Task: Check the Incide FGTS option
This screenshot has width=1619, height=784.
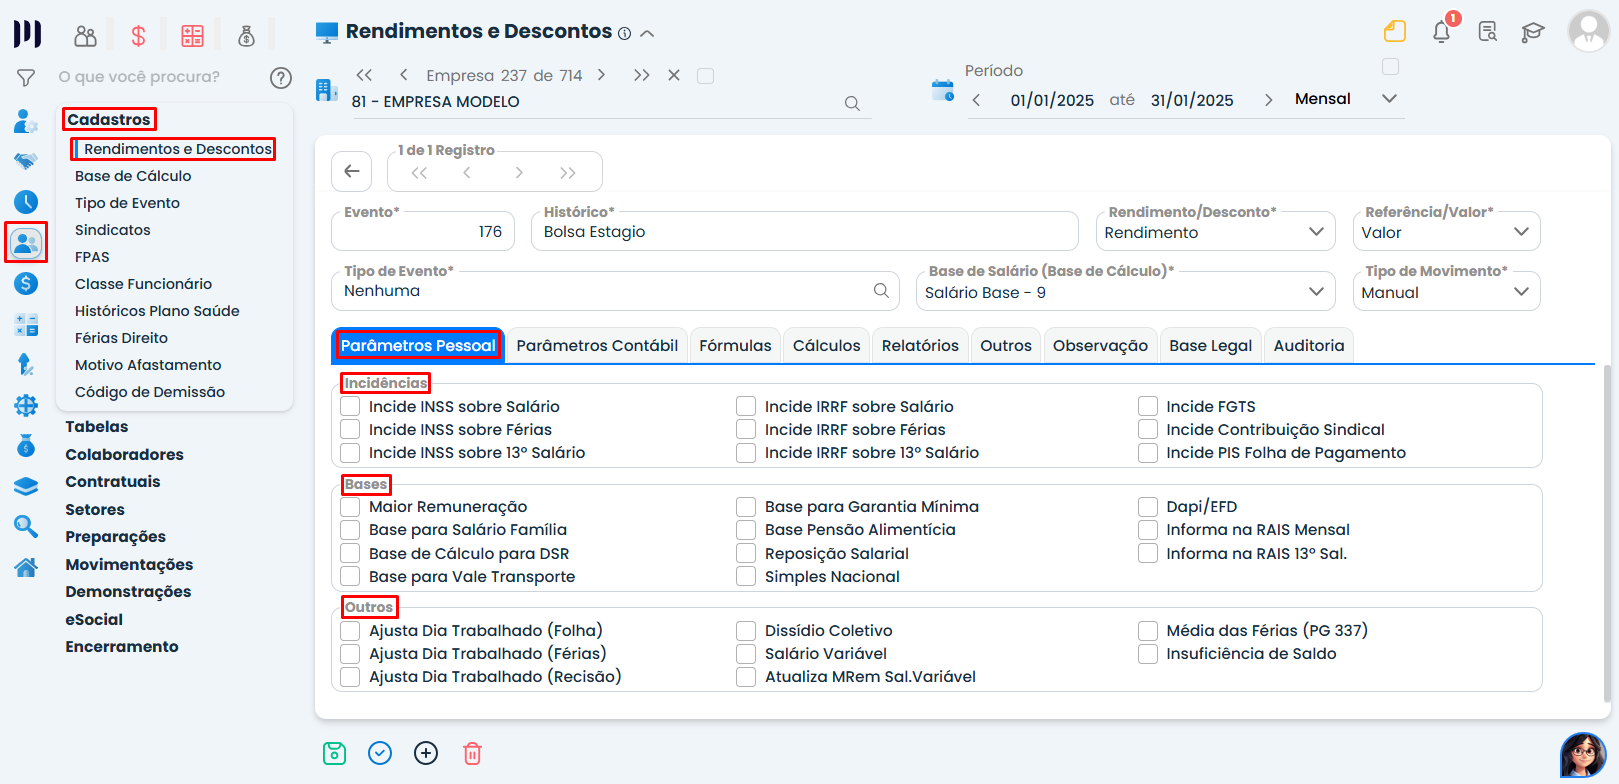Action: pyautogui.click(x=1148, y=407)
